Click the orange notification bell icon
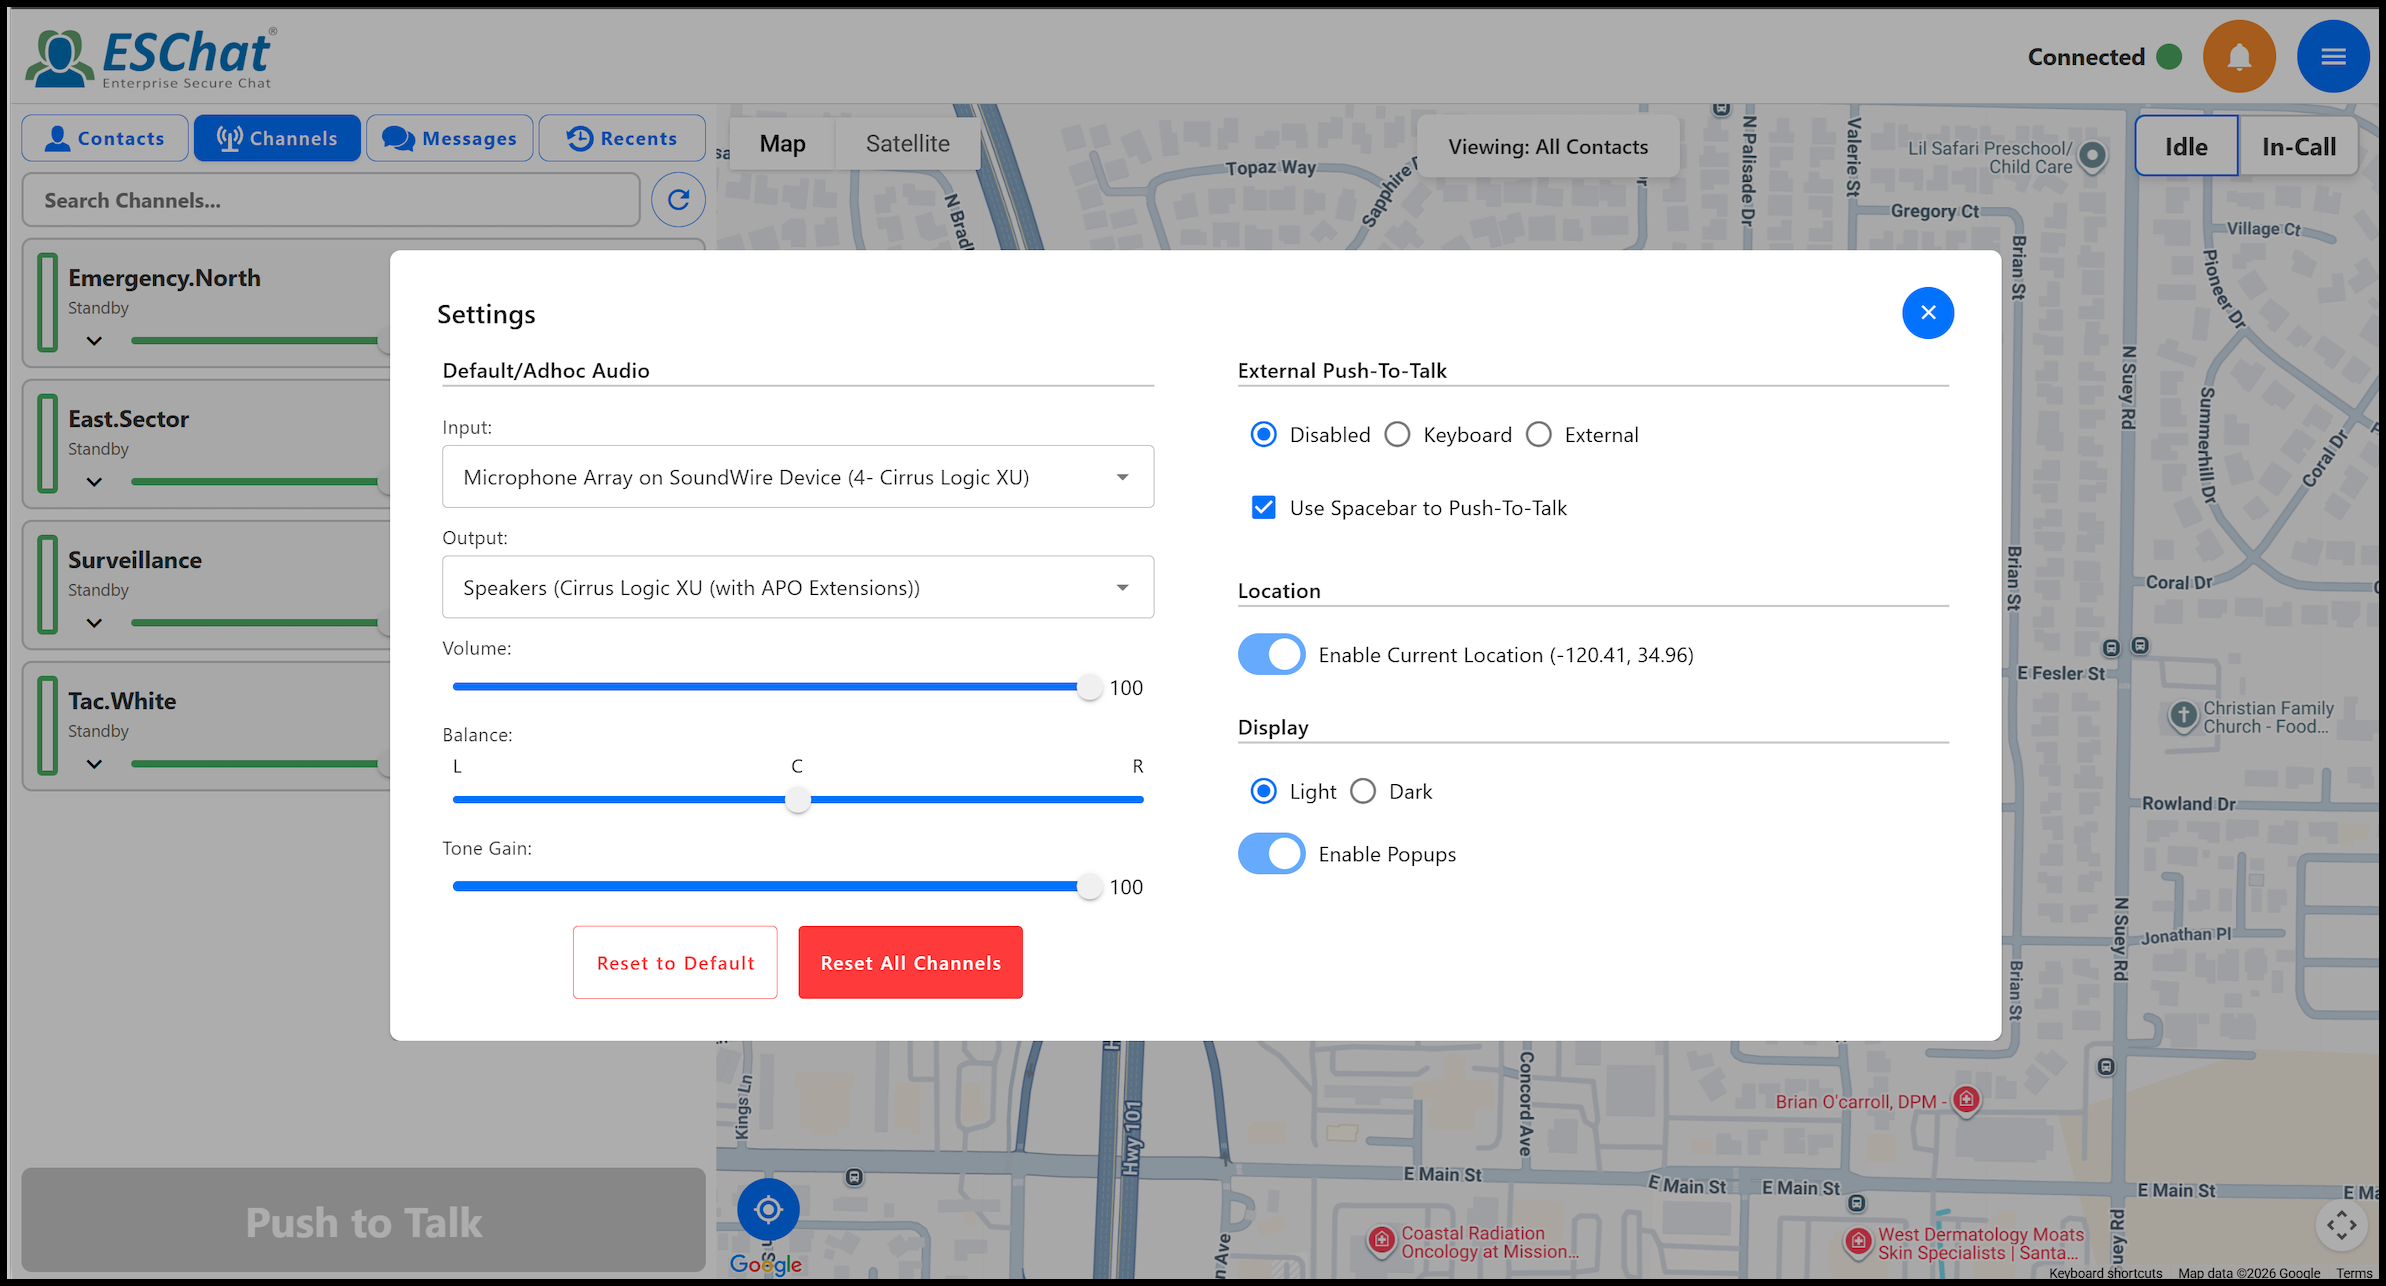Image resolution: width=2386 pixels, height=1286 pixels. coord(2238,57)
